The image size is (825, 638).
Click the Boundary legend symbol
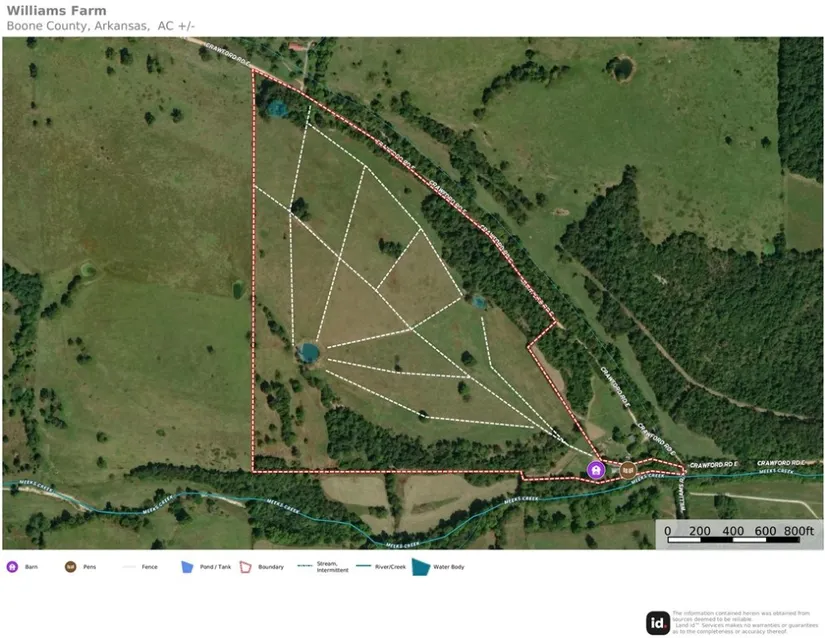point(245,567)
